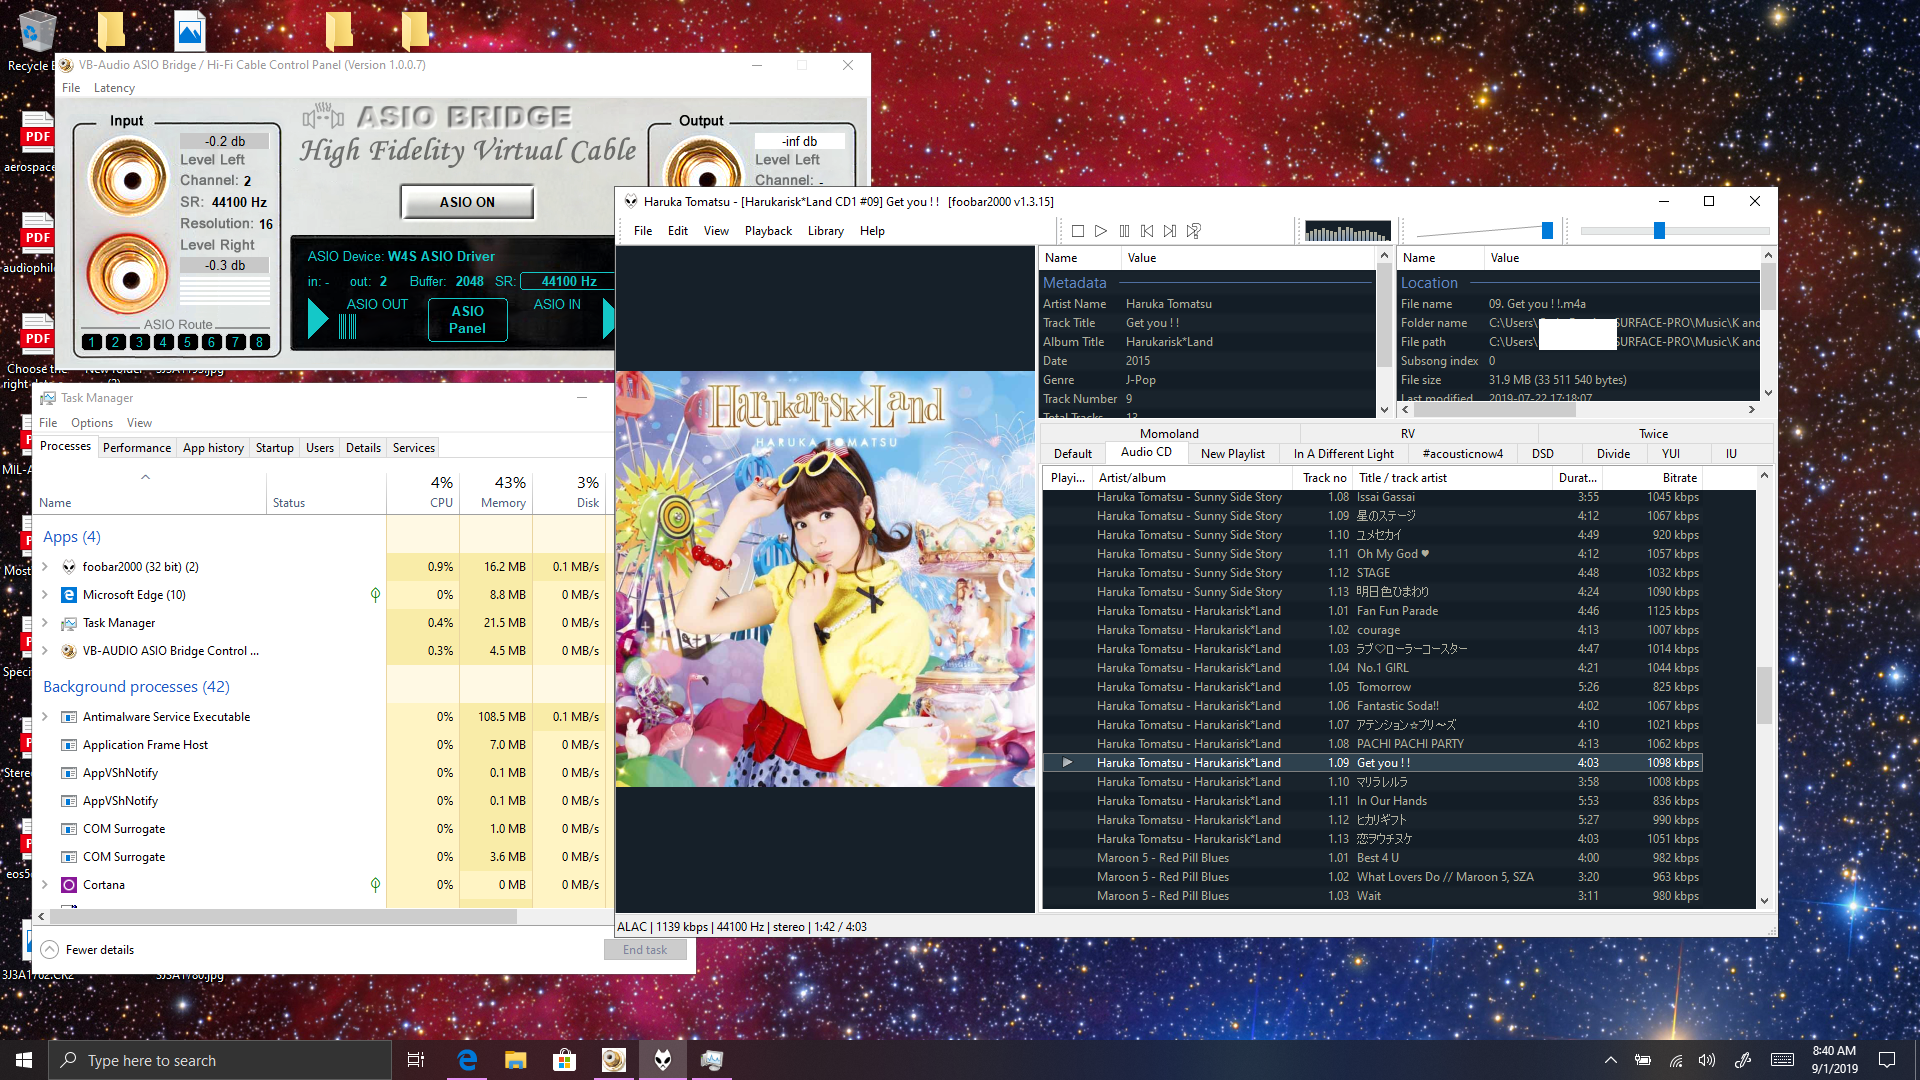
Task: Toggle ASIO Route channel 7
Action: [x=236, y=342]
